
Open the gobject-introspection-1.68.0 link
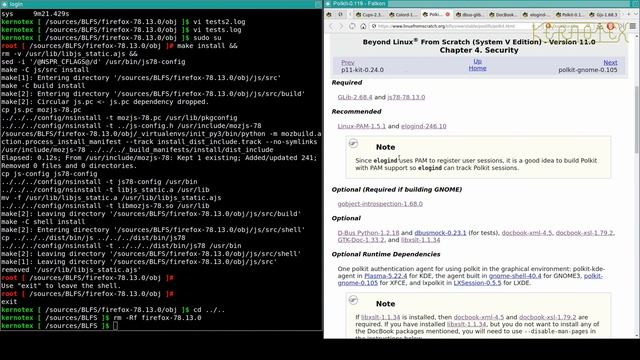(x=380, y=204)
